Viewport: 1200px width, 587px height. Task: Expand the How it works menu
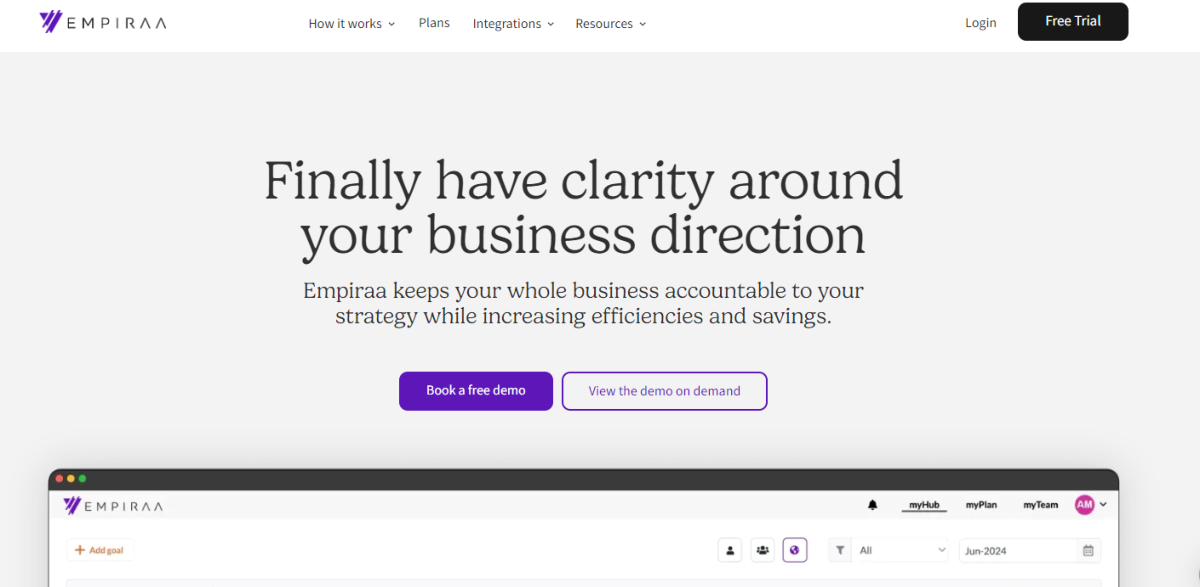pyautogui.click(x=352, y=23)
